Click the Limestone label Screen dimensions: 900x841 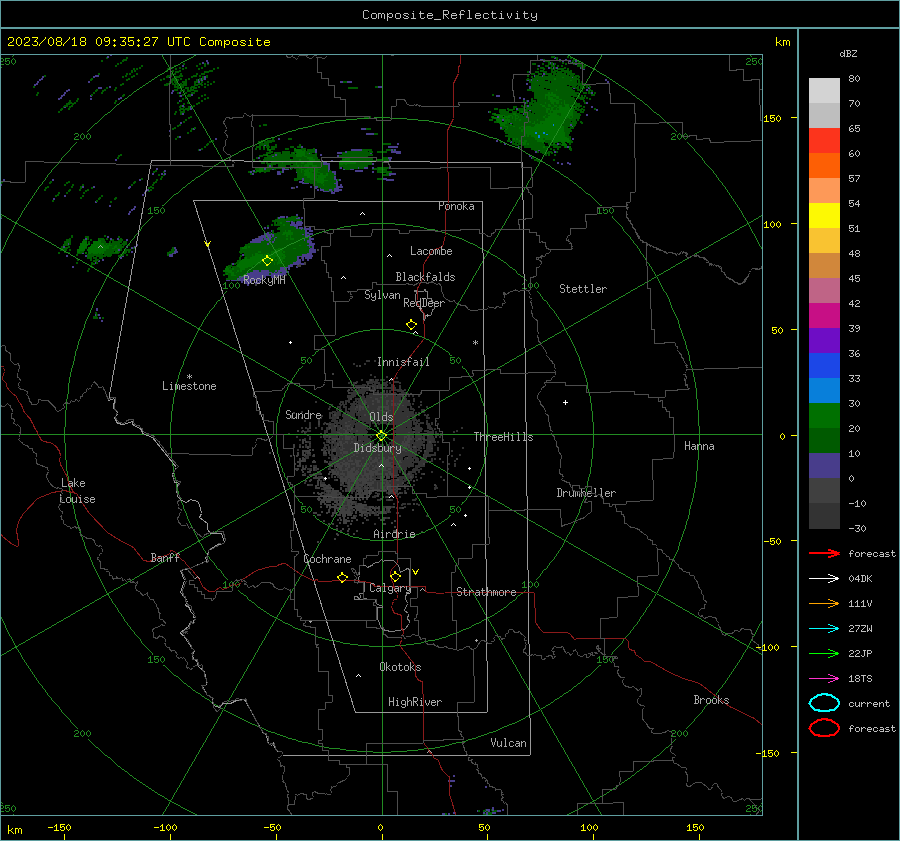point(189,386)
